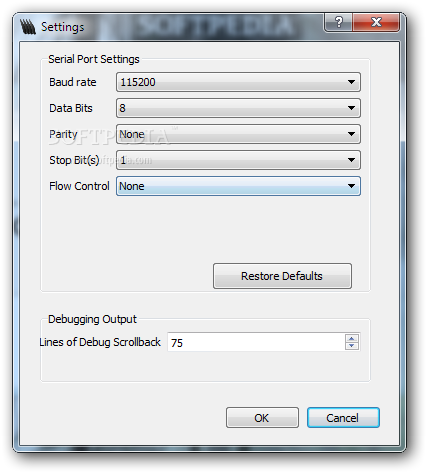Increase debug scrollback with up arrow

(x=352, y=338)
